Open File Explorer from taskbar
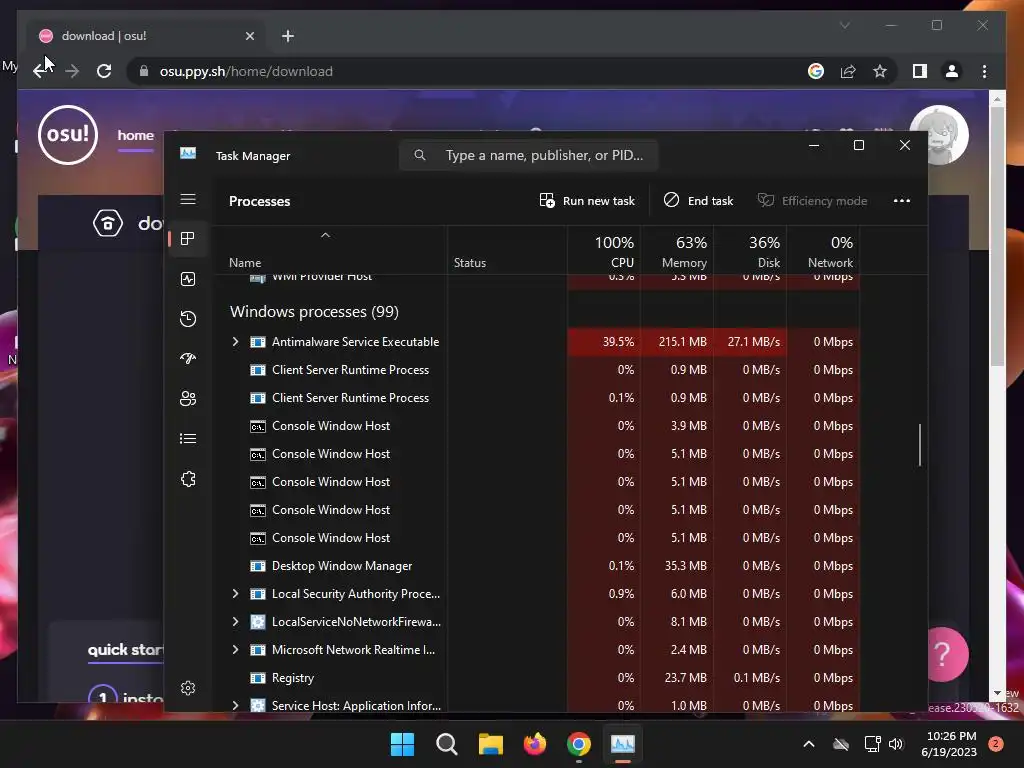This screenshot has width=1024, height=768. tap(490, 744)
